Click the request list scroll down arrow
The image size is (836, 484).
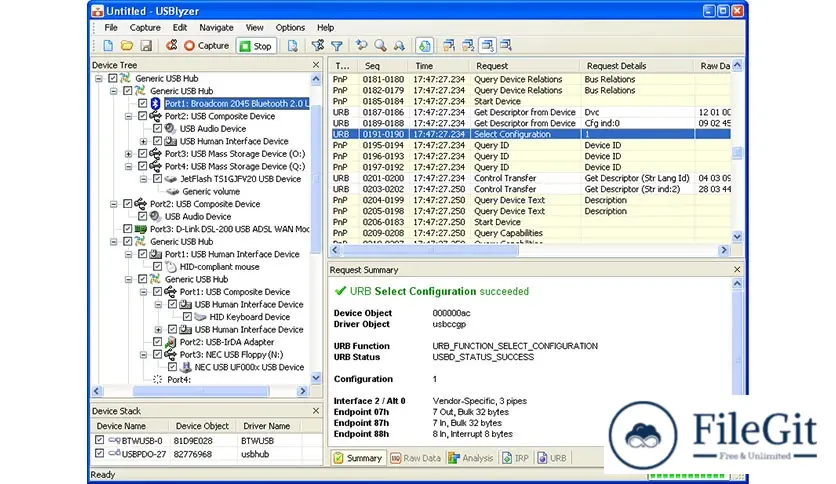coord(737,237)
